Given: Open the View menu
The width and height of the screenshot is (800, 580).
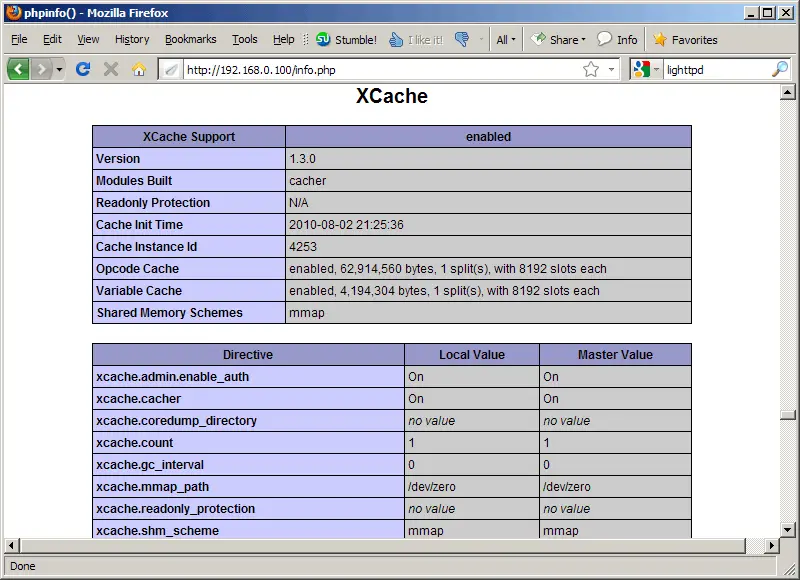Looking at the screenshot, I should tap(88, 39).
